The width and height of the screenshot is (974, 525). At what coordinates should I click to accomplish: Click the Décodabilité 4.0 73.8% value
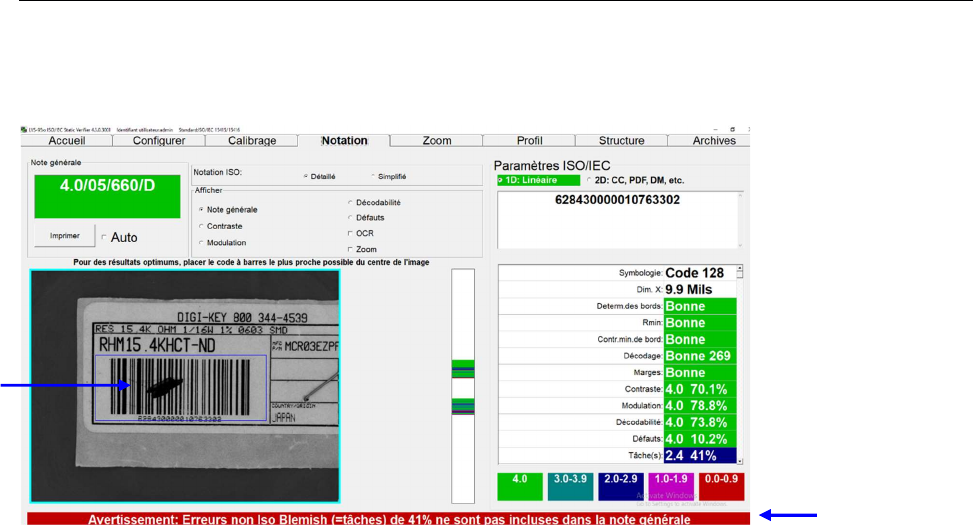(x=700, y=422)
